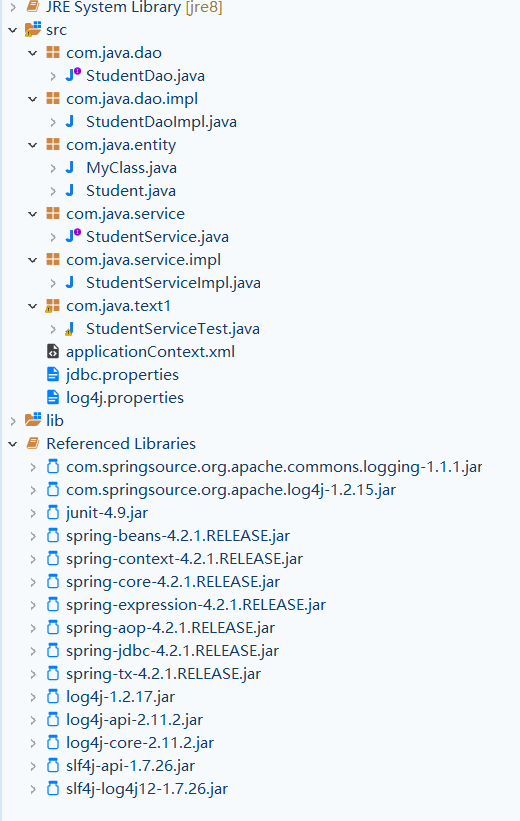This screenshot has height=821, width=520.
Task: Click the Referenced Libraries icon
Action: tap(32, 443)
